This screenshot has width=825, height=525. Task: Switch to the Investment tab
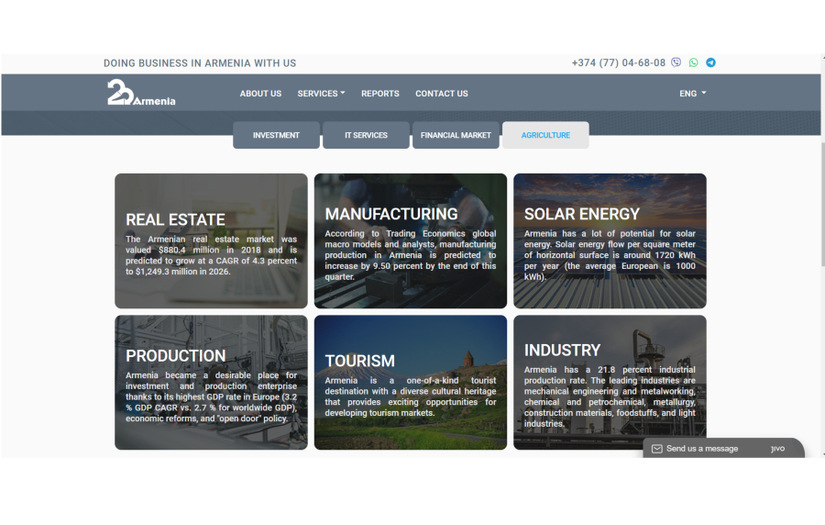(x=276, y=135)
